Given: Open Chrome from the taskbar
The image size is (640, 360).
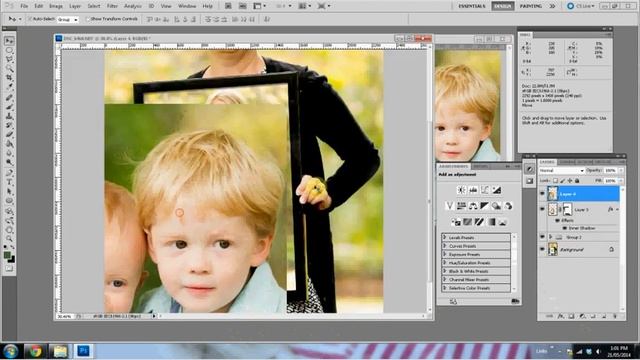Looking at the screenshot, I should click(x=35, y=351).
